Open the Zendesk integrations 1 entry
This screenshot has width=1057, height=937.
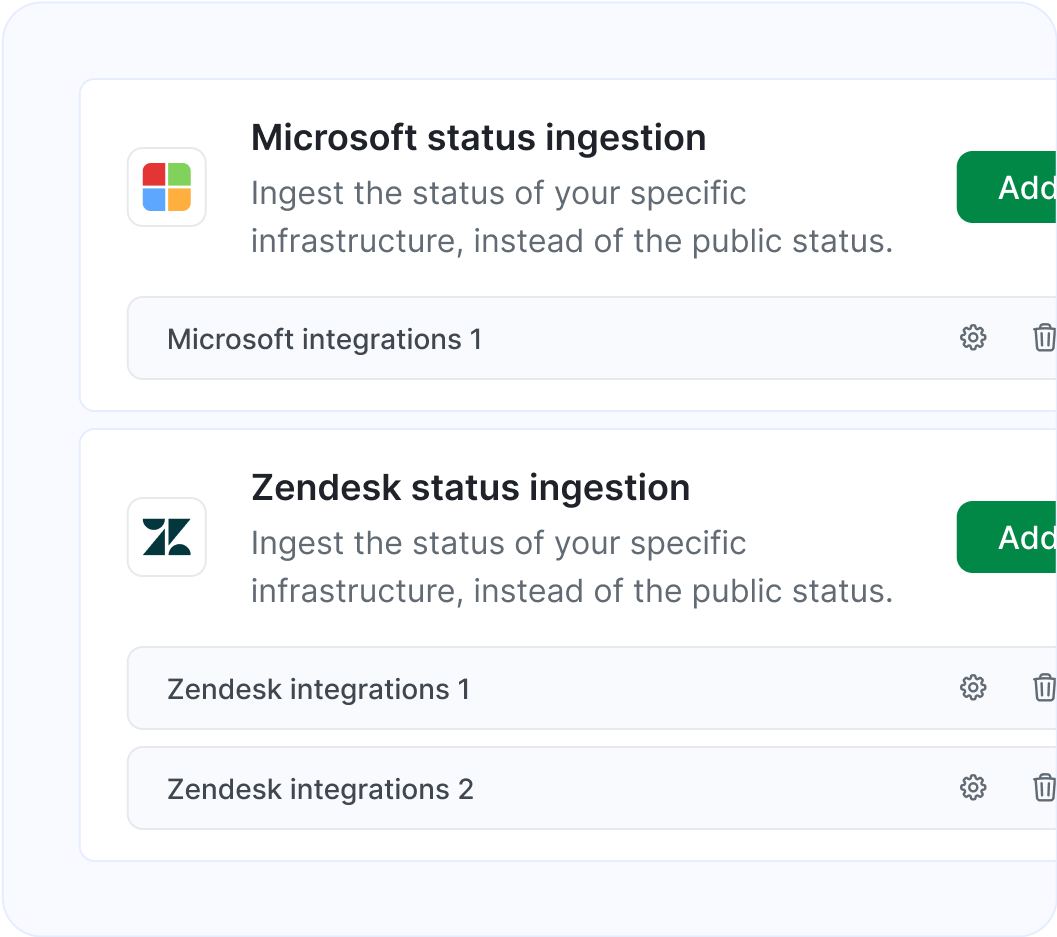[x=317, y=688]
